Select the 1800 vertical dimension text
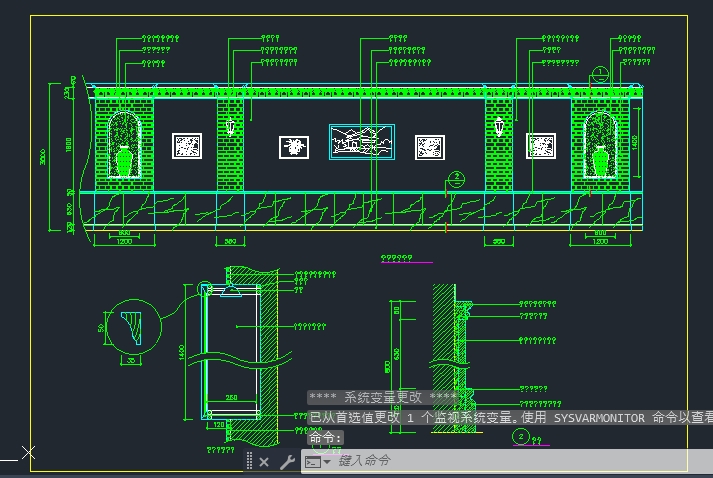The width and height of the screenshot is (713, 478). 69,145
